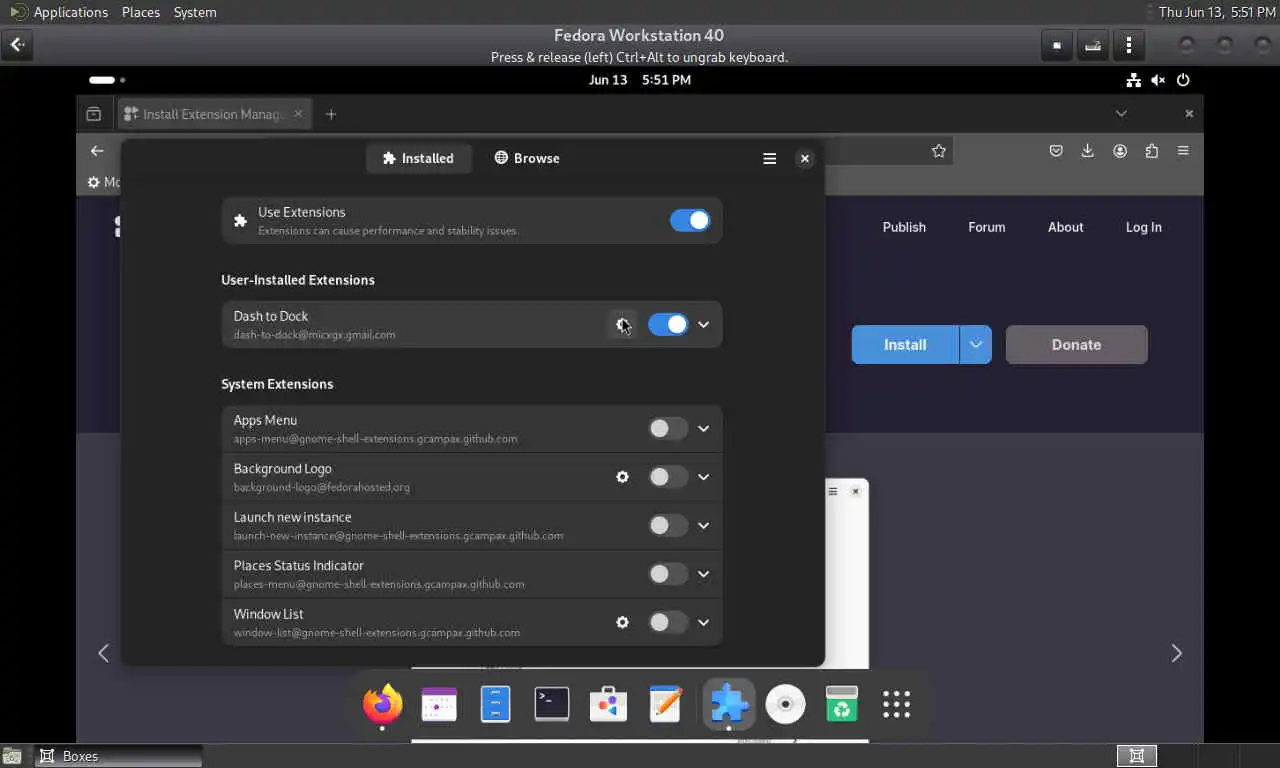Click the Pocket save icon in Firefox
The image size is (1280, 768).
(x=1056, y=151)
